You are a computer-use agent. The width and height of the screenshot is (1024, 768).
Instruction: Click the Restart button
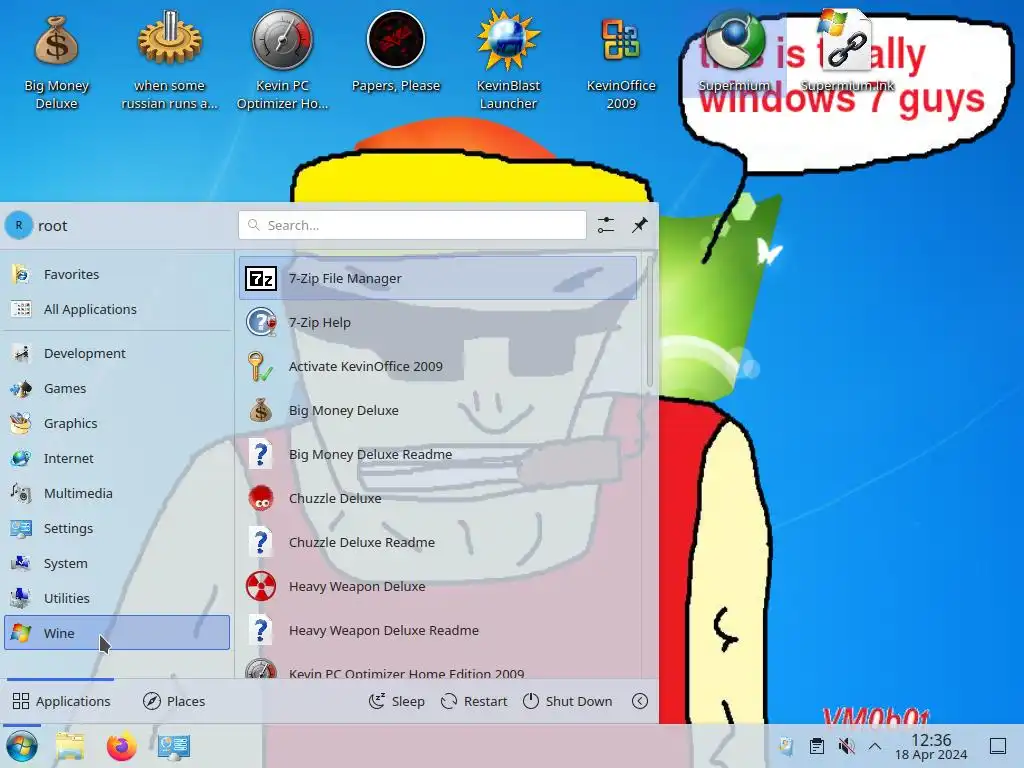tap(474, 701)
